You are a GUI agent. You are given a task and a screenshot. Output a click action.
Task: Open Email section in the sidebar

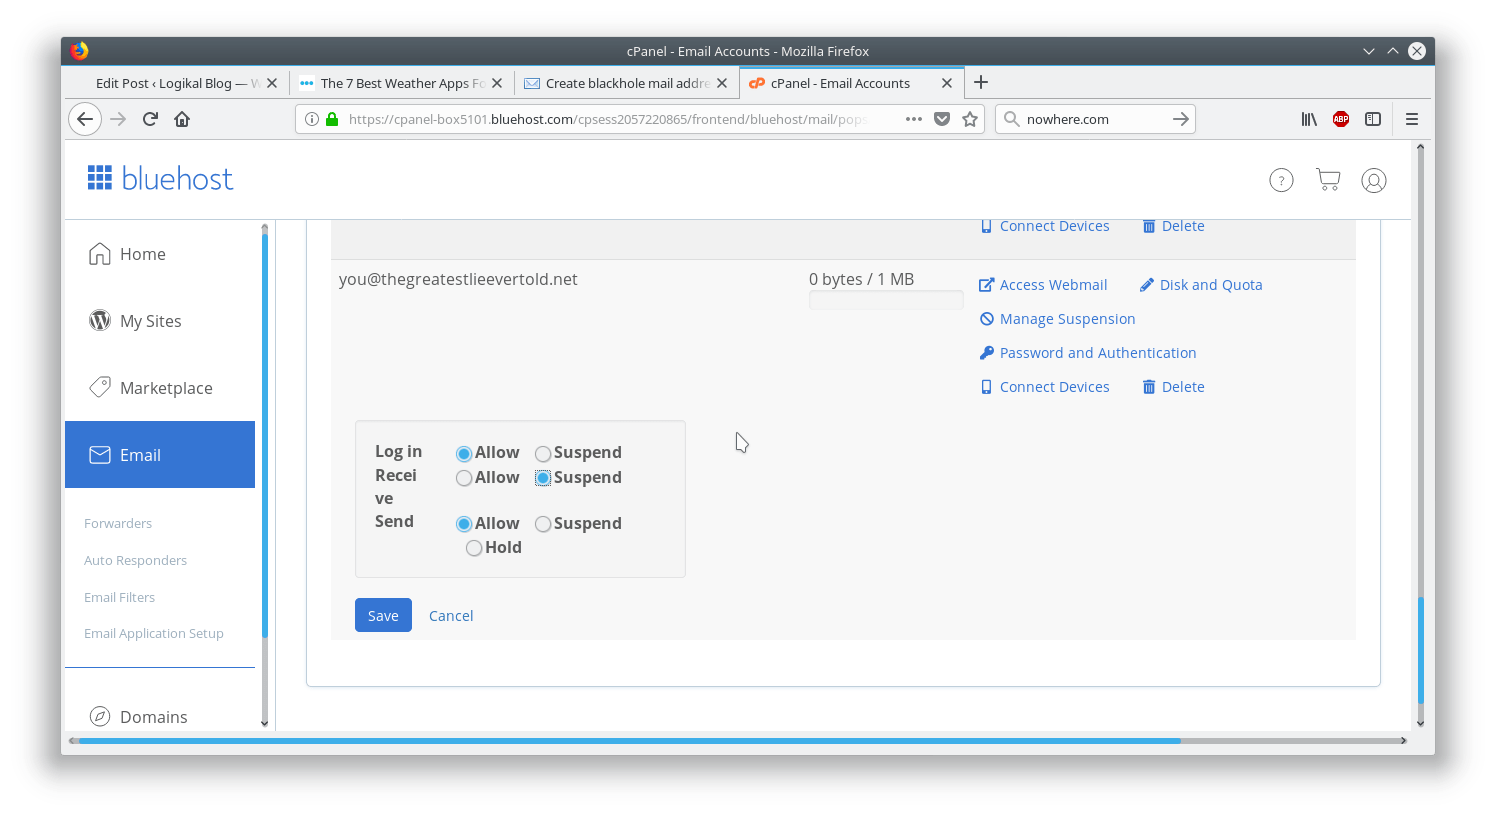[160, 455]
